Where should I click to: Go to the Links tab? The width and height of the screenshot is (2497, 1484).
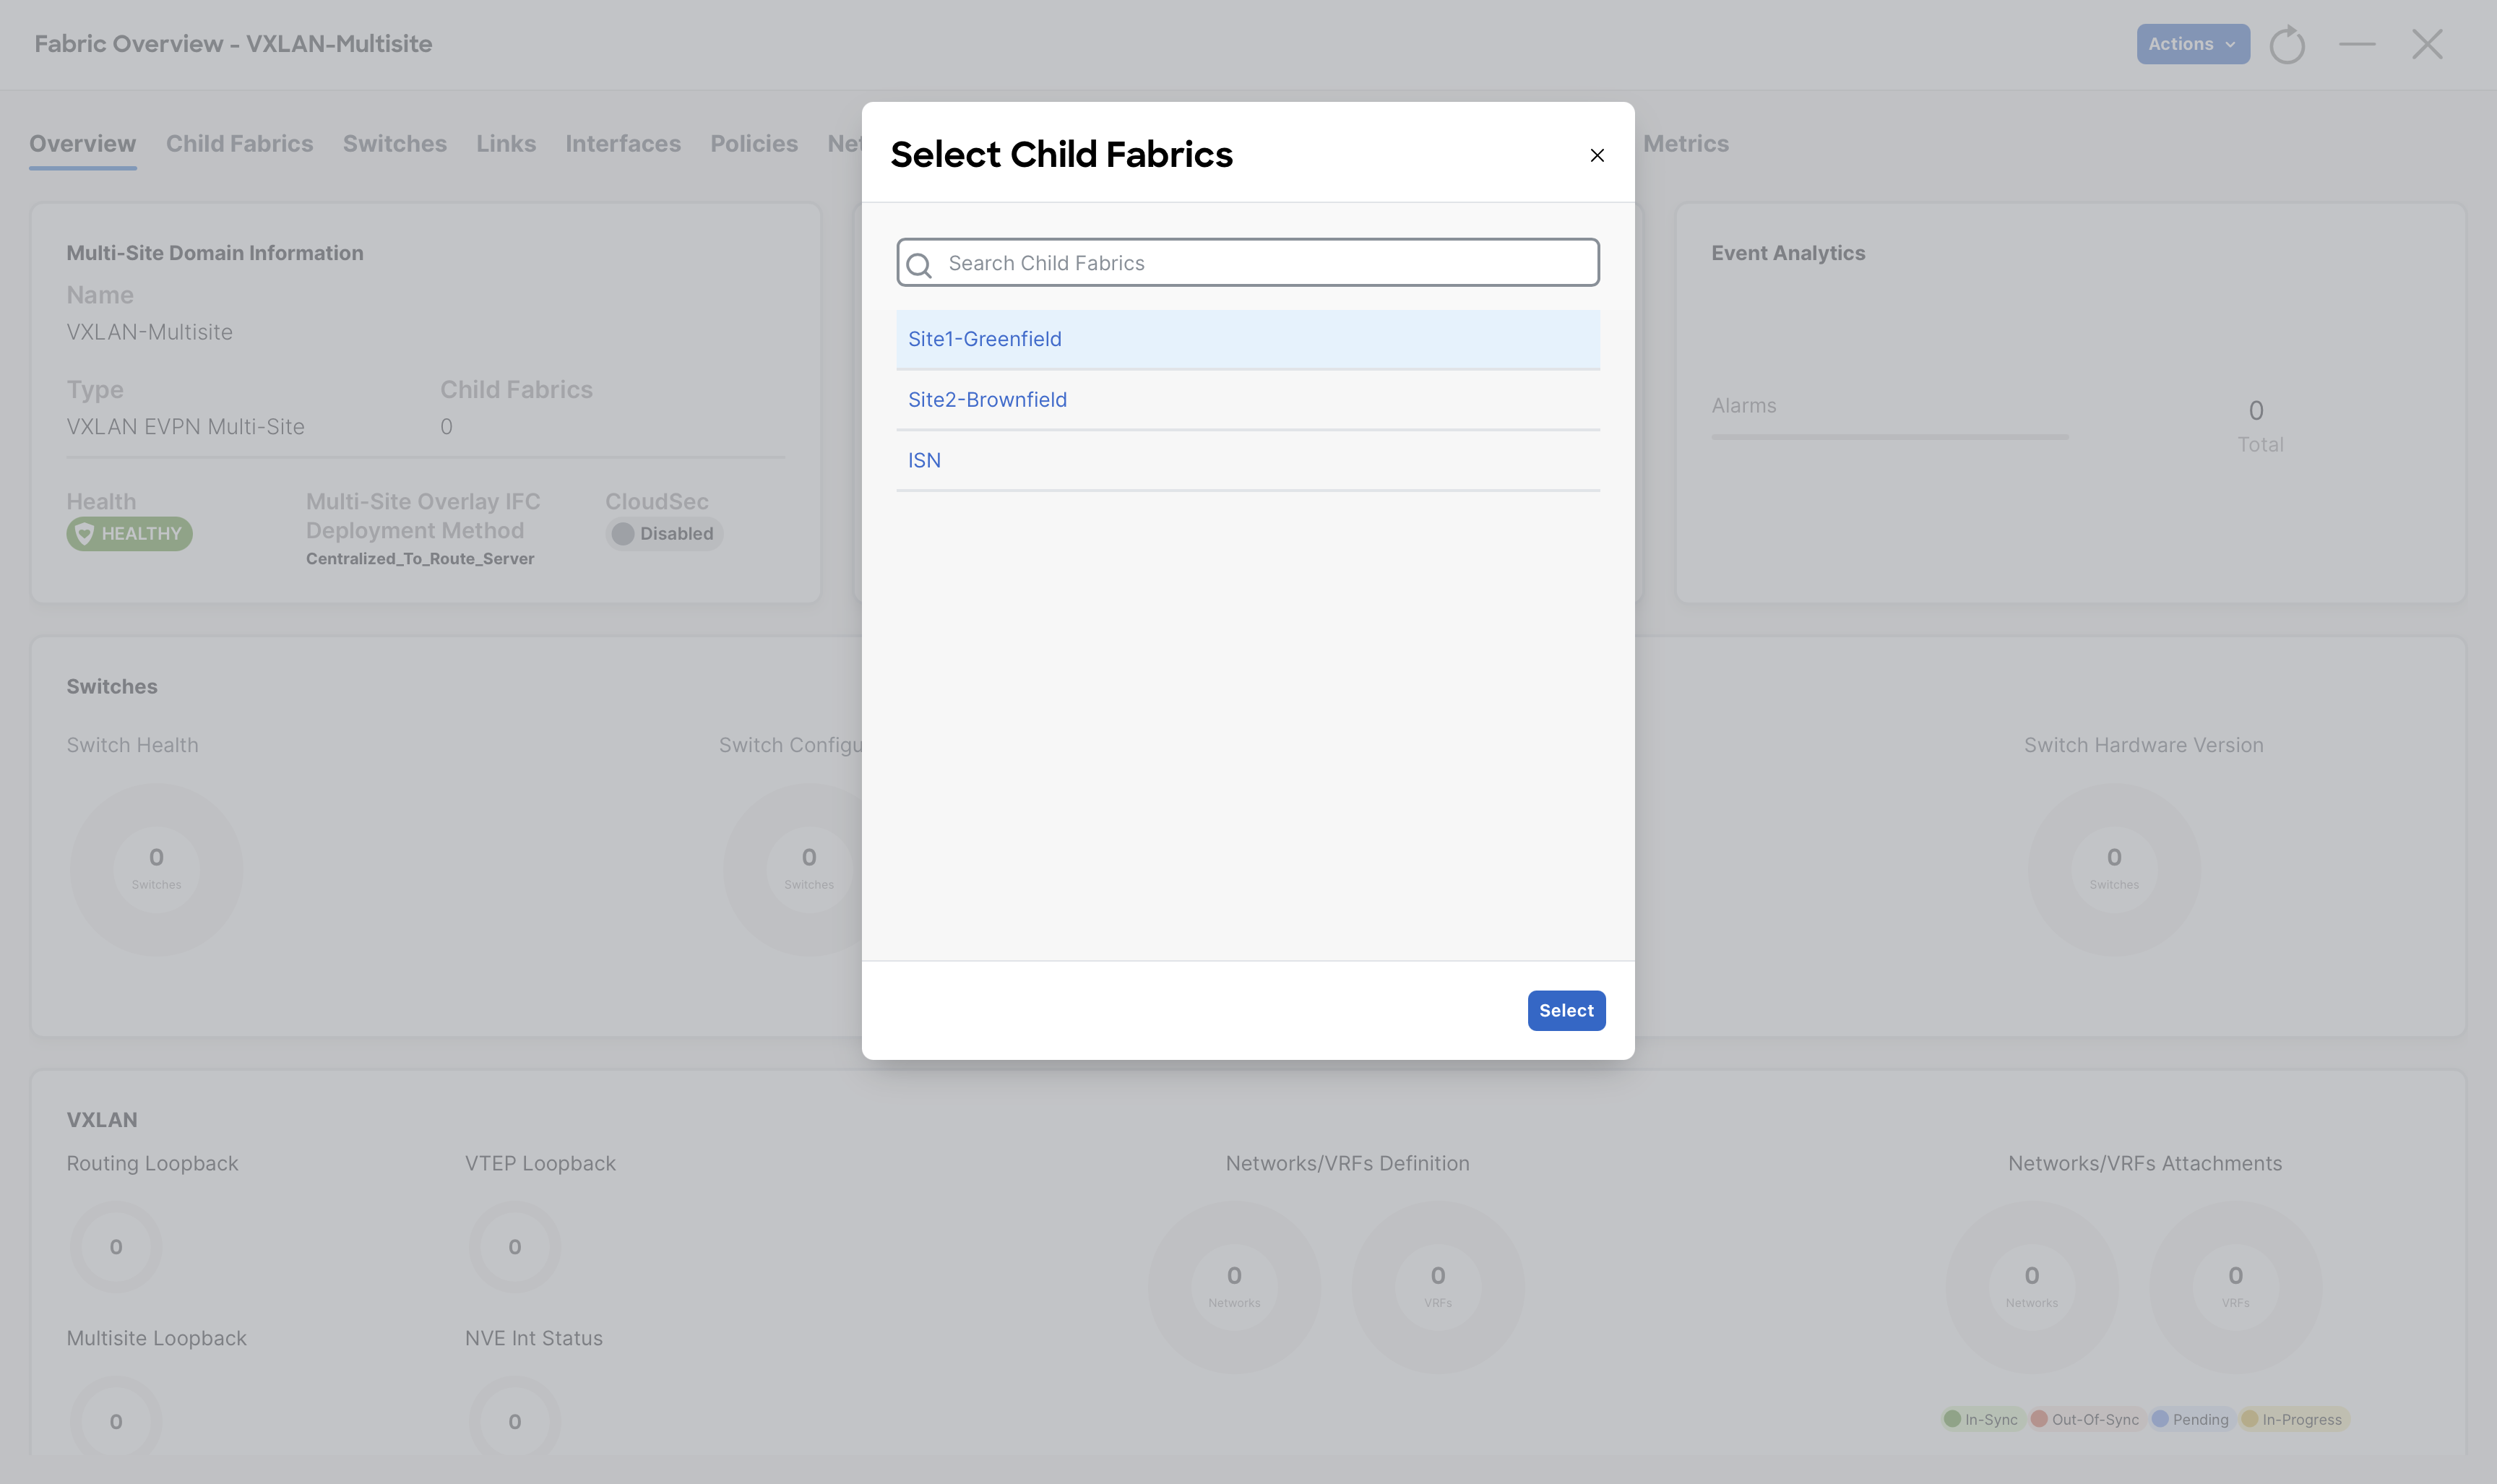coord(506,144)
